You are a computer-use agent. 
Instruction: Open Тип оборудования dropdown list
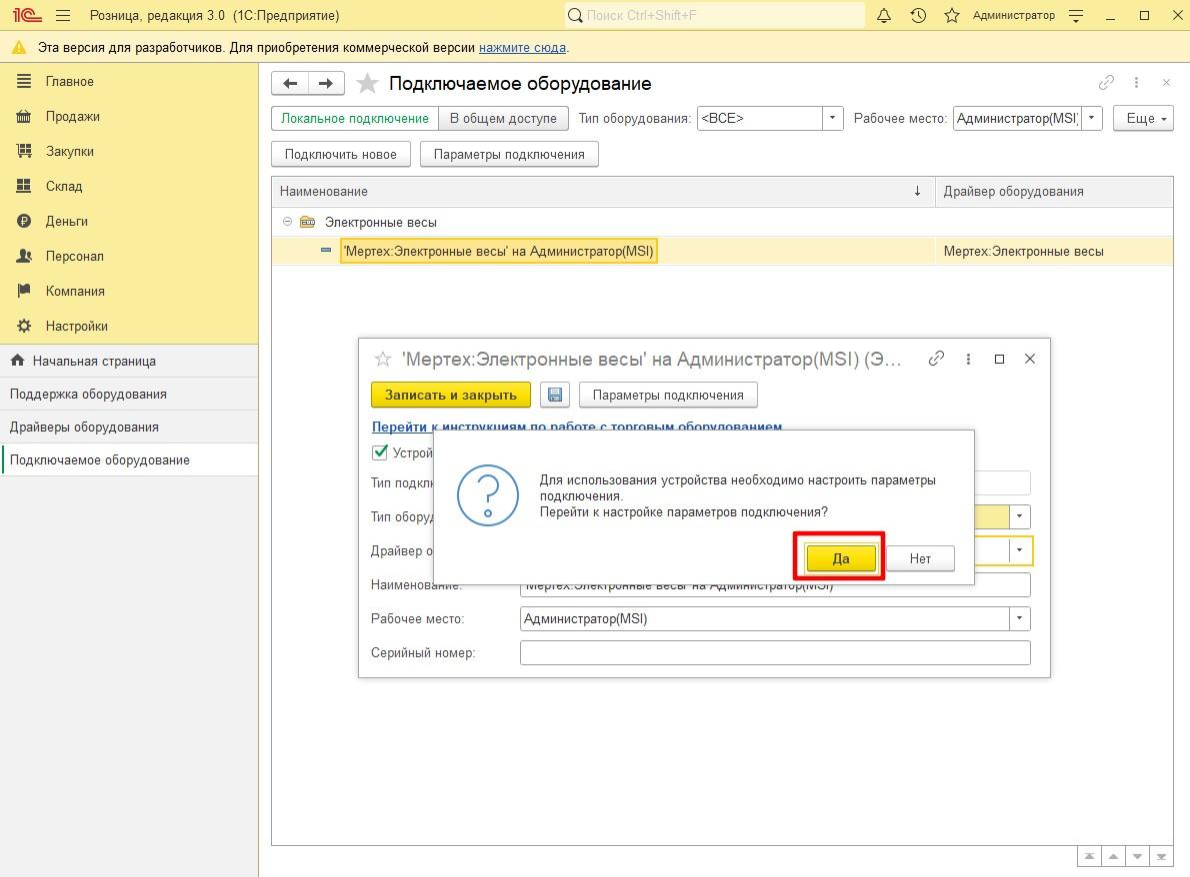point(833,118)
